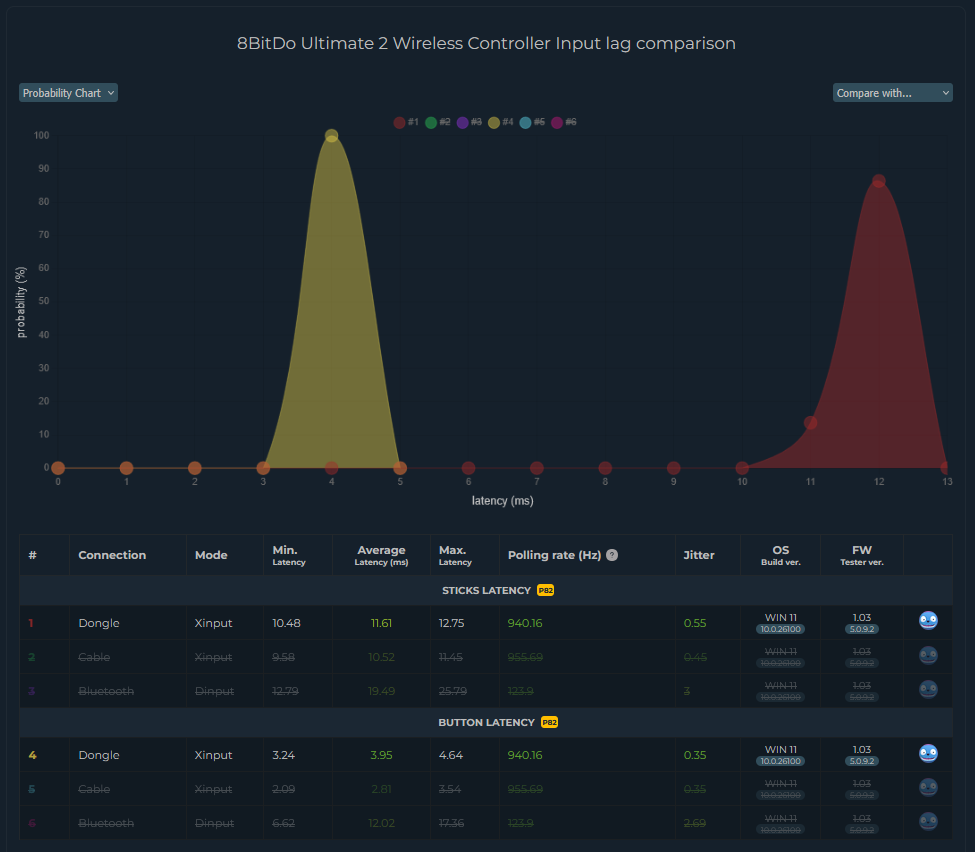
Task: Open the Compare with... dropdown
Action: click(892, 93)
